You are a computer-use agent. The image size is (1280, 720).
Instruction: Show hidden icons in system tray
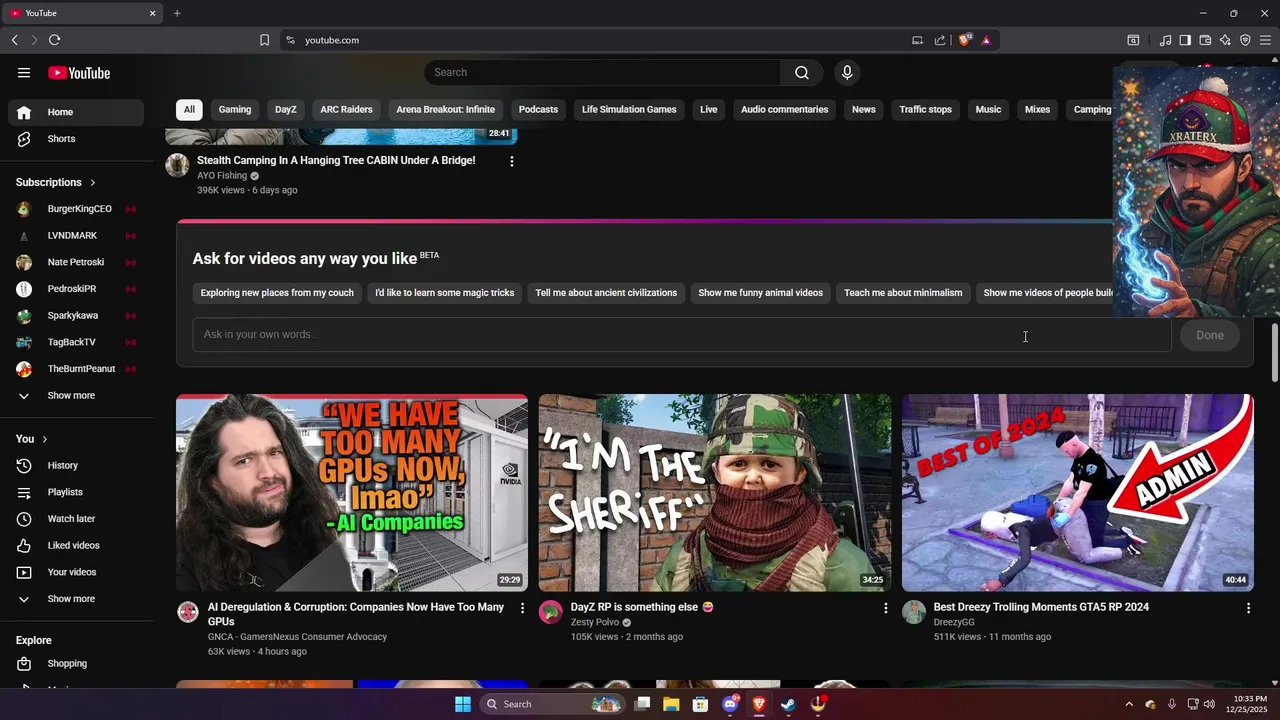coord(1129,704)
